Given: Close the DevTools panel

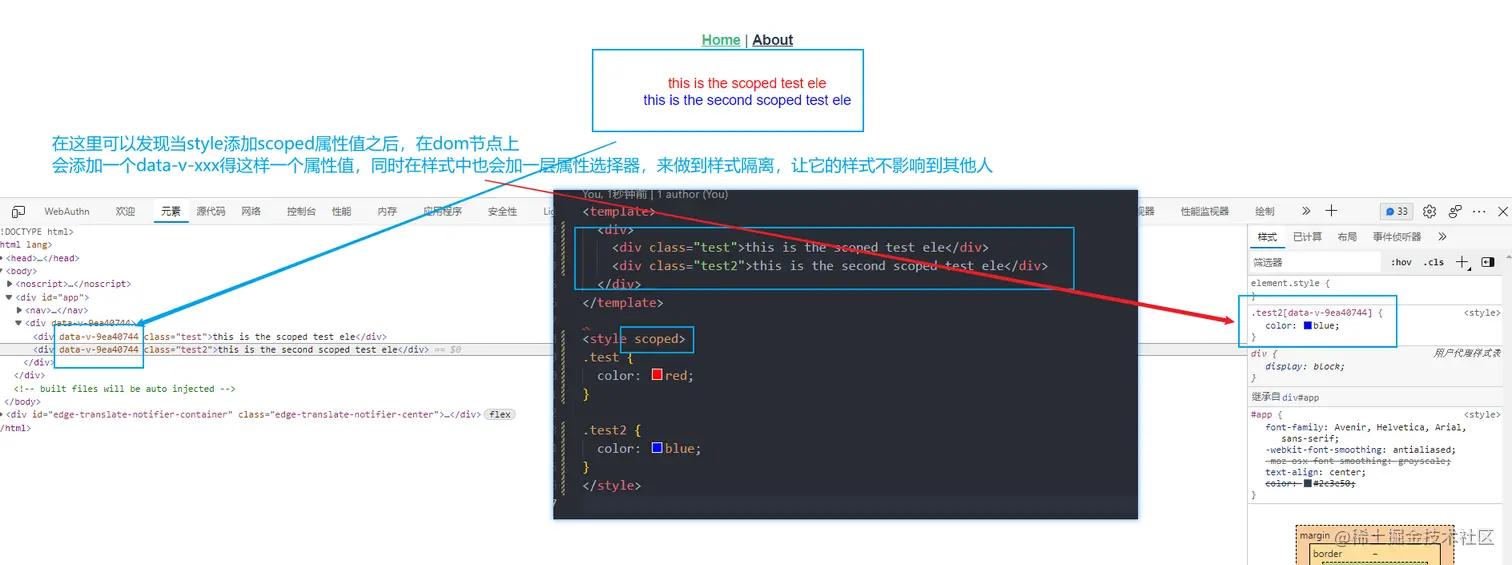Looking at the screenshot, I should [1503, 211].
